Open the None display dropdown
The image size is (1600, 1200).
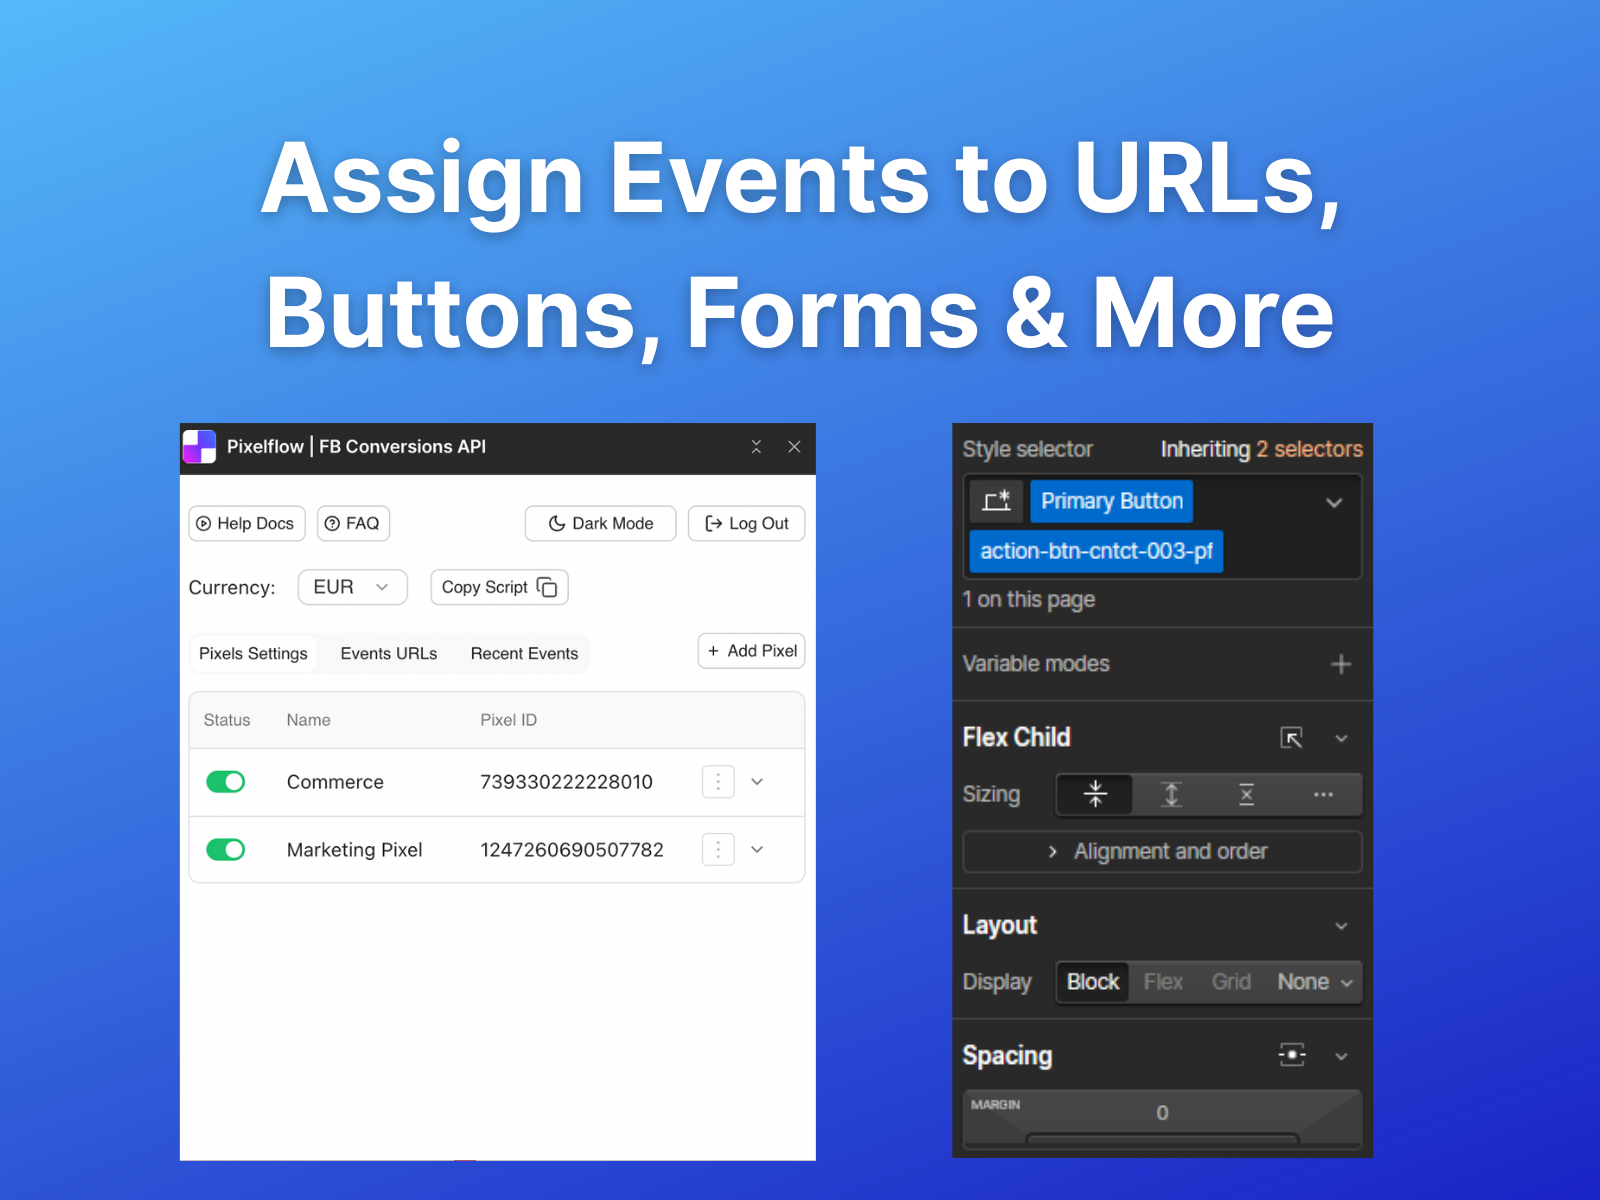point(1314,982)
